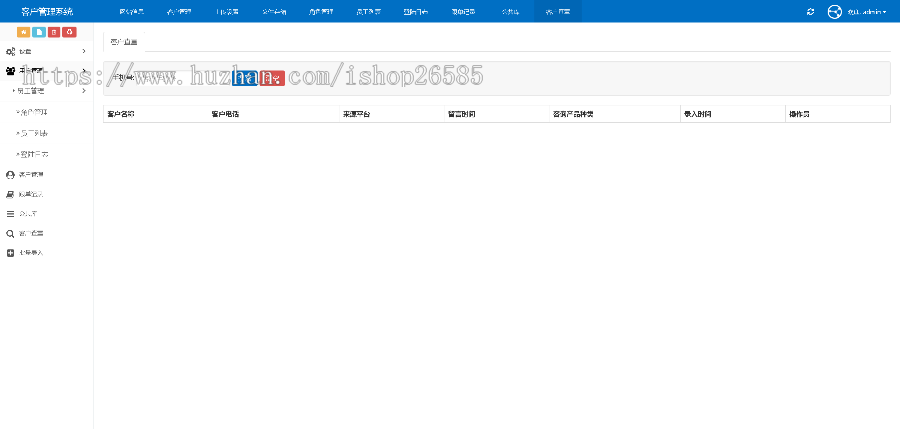
Task: Click the hamburger list icon in sidebar
Action: coord(10,214)
